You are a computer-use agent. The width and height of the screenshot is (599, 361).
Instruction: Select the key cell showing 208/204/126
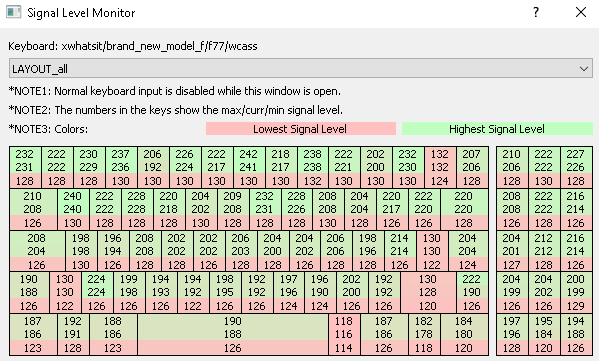point(37,251)
